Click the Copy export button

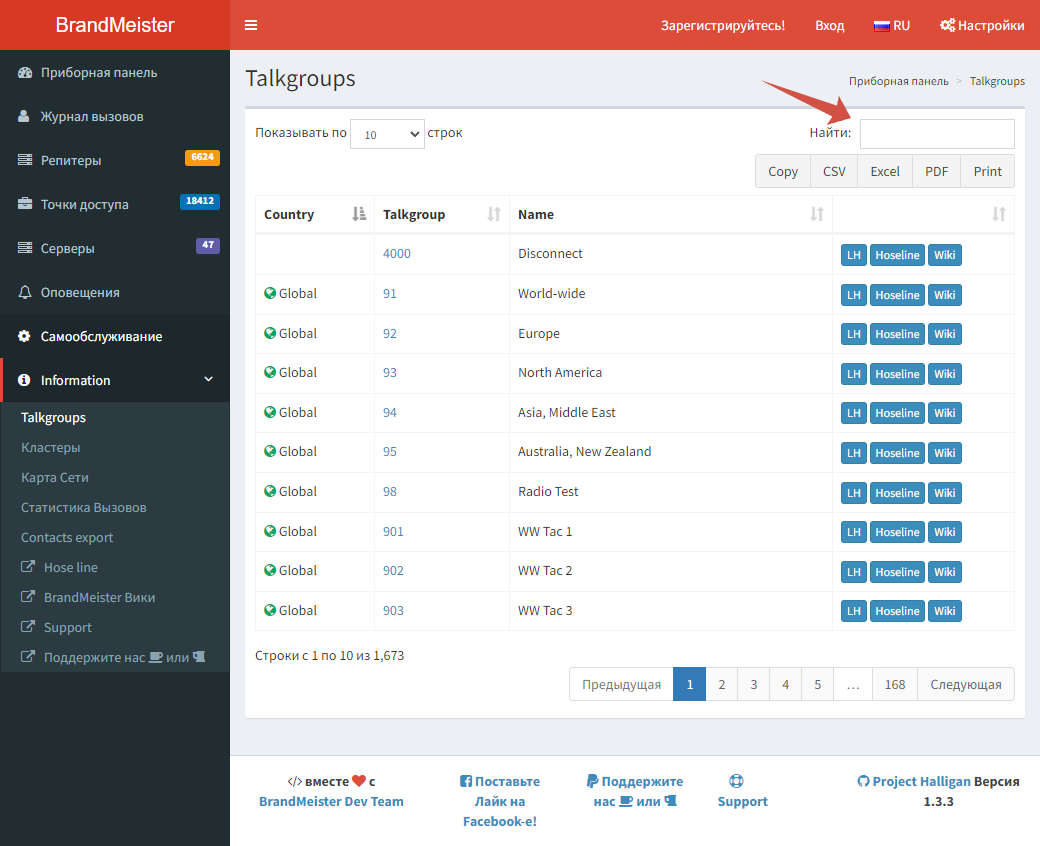(783, 171)
